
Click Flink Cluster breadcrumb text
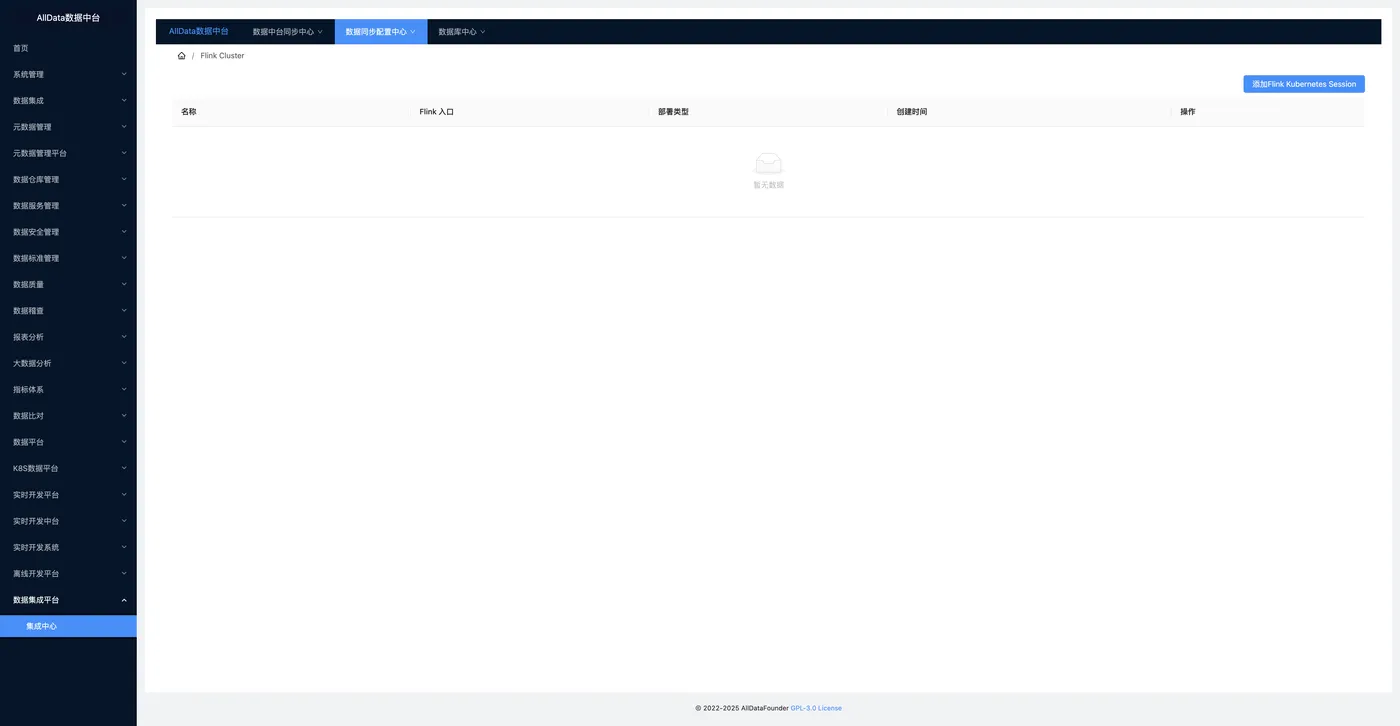(x=222, y=56)
